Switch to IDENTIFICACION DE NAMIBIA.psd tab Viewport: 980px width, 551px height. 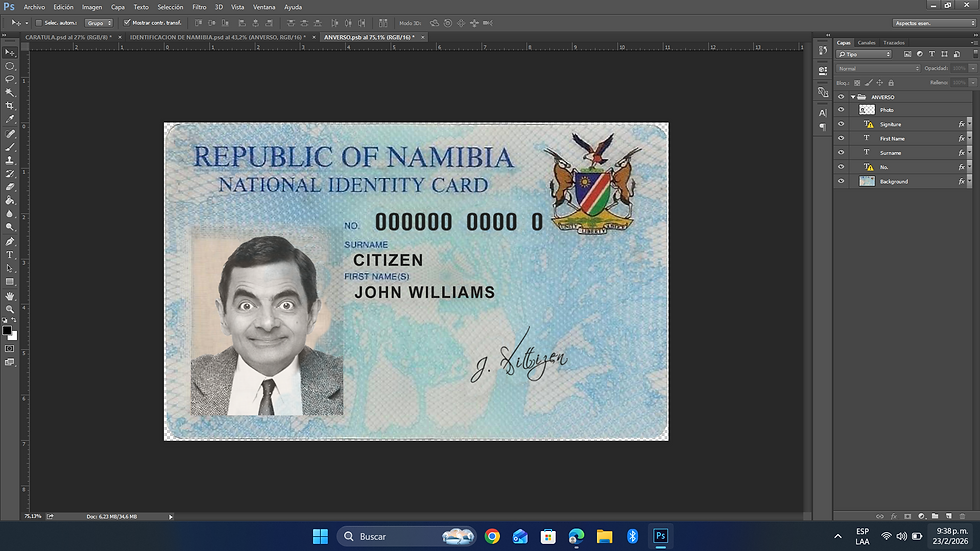coord(218,37)
